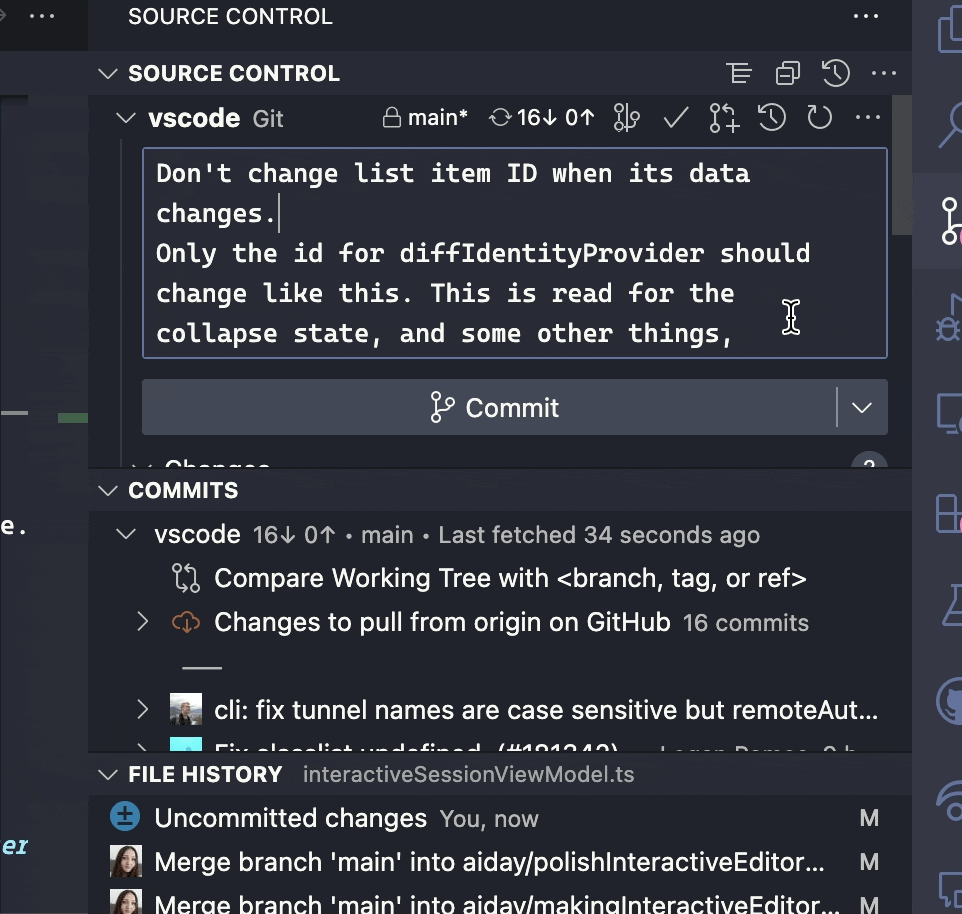
Task: Open the Commit button's dropdown arrow
Action: [x=862, y=407]
